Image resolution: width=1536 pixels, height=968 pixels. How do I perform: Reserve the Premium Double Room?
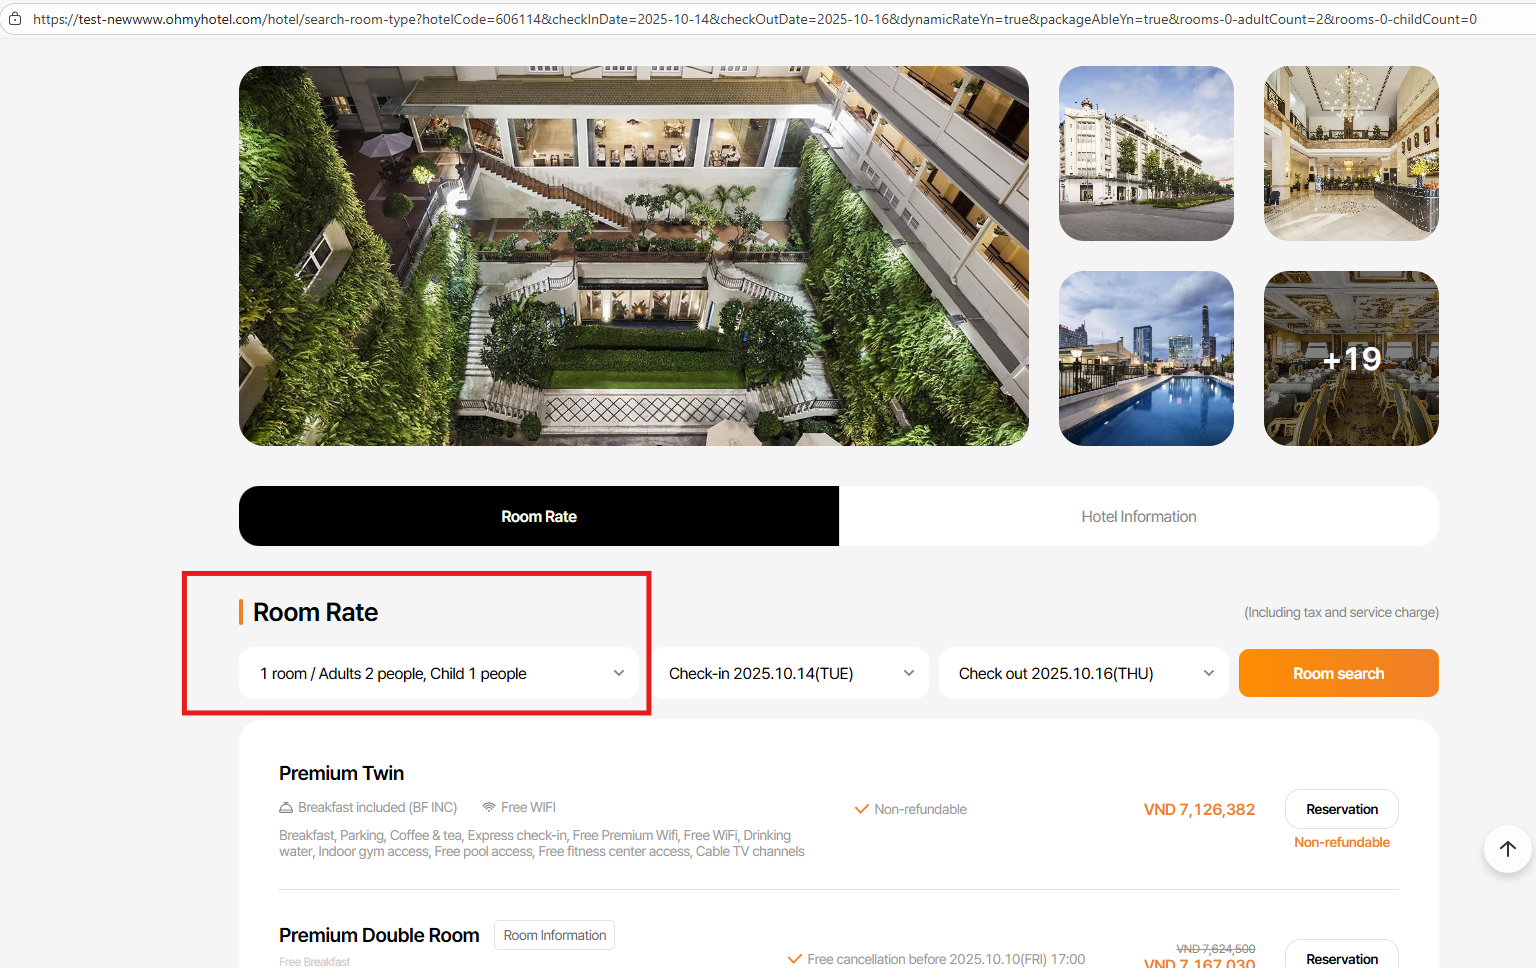(x=1342, y=955)
